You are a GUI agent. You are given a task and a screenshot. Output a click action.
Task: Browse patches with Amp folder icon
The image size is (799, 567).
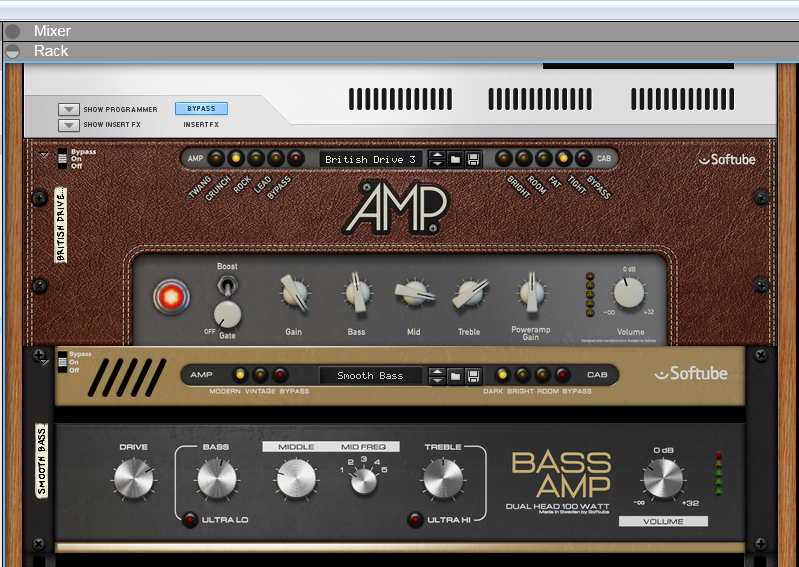pyautogui.click(x=455, y=159)
